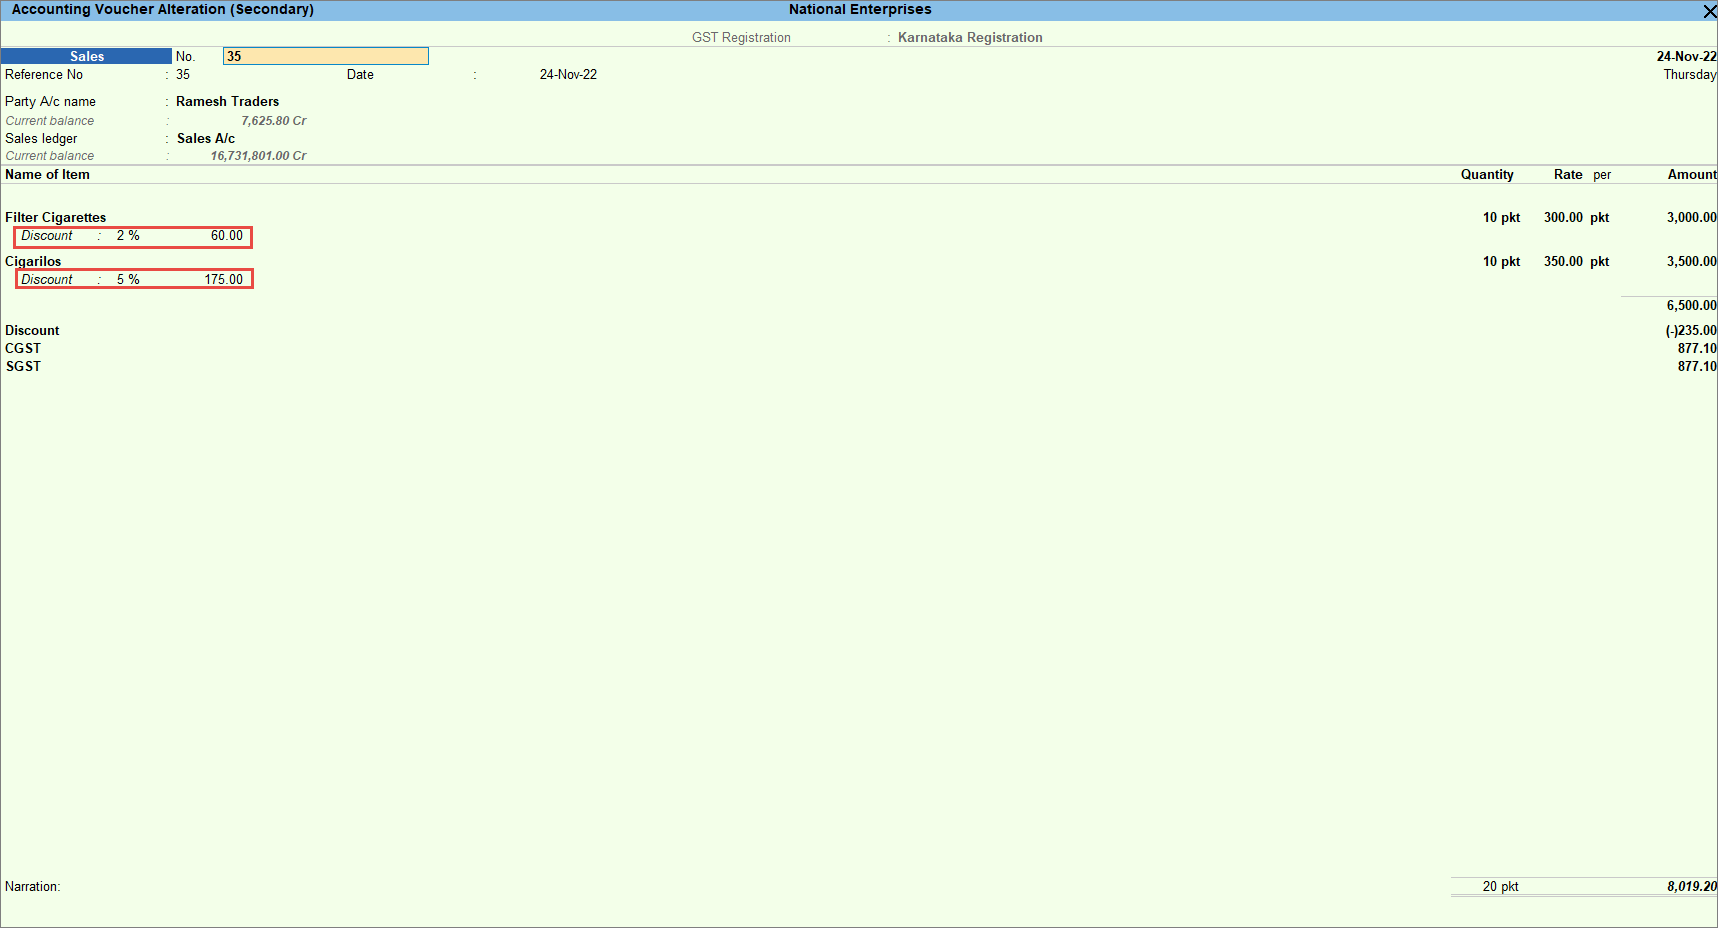This screenshot has height=928, width=1718.
Task: Click the 60.00 discount amount
Action: pyautogui.click(x=226, y=236)
